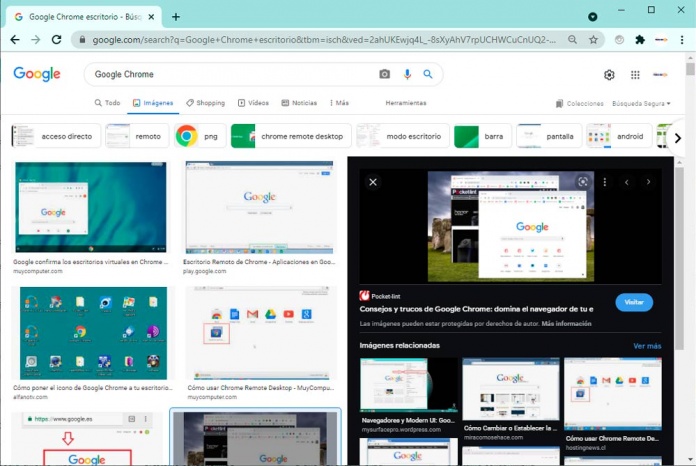
Task: Reload the page with the refresh icon
Action: 56,40
